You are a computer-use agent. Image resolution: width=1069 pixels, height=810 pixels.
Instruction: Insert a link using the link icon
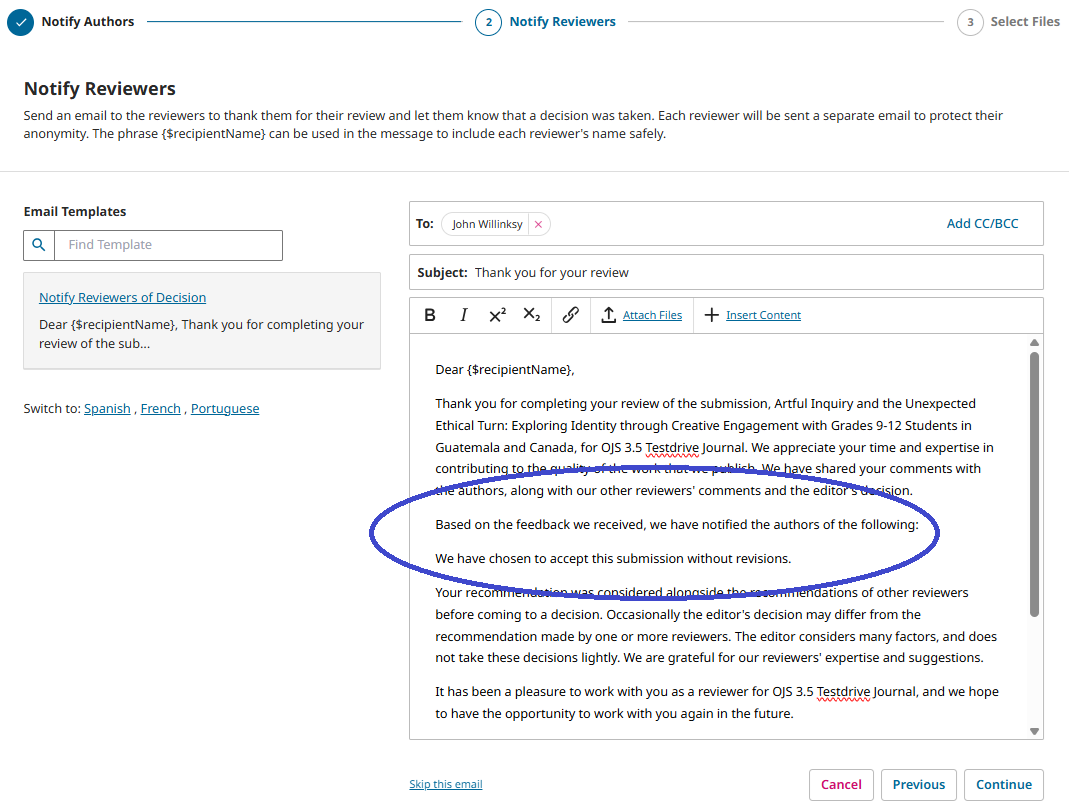tap(570, 315)
